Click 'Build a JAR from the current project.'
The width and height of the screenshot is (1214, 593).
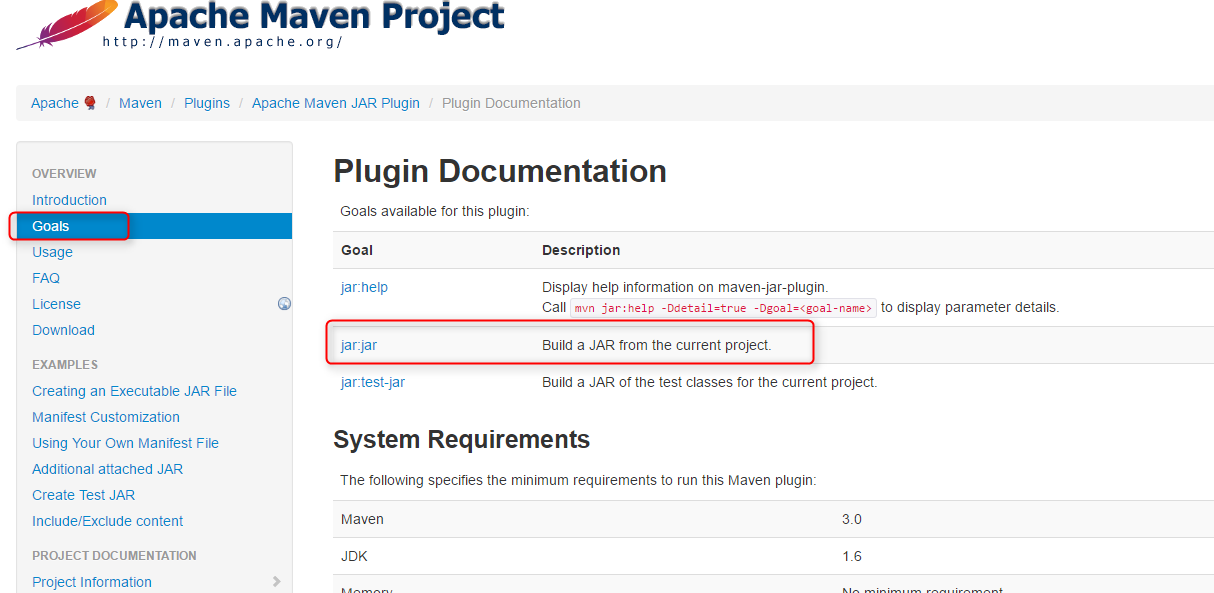pos(657,345)
